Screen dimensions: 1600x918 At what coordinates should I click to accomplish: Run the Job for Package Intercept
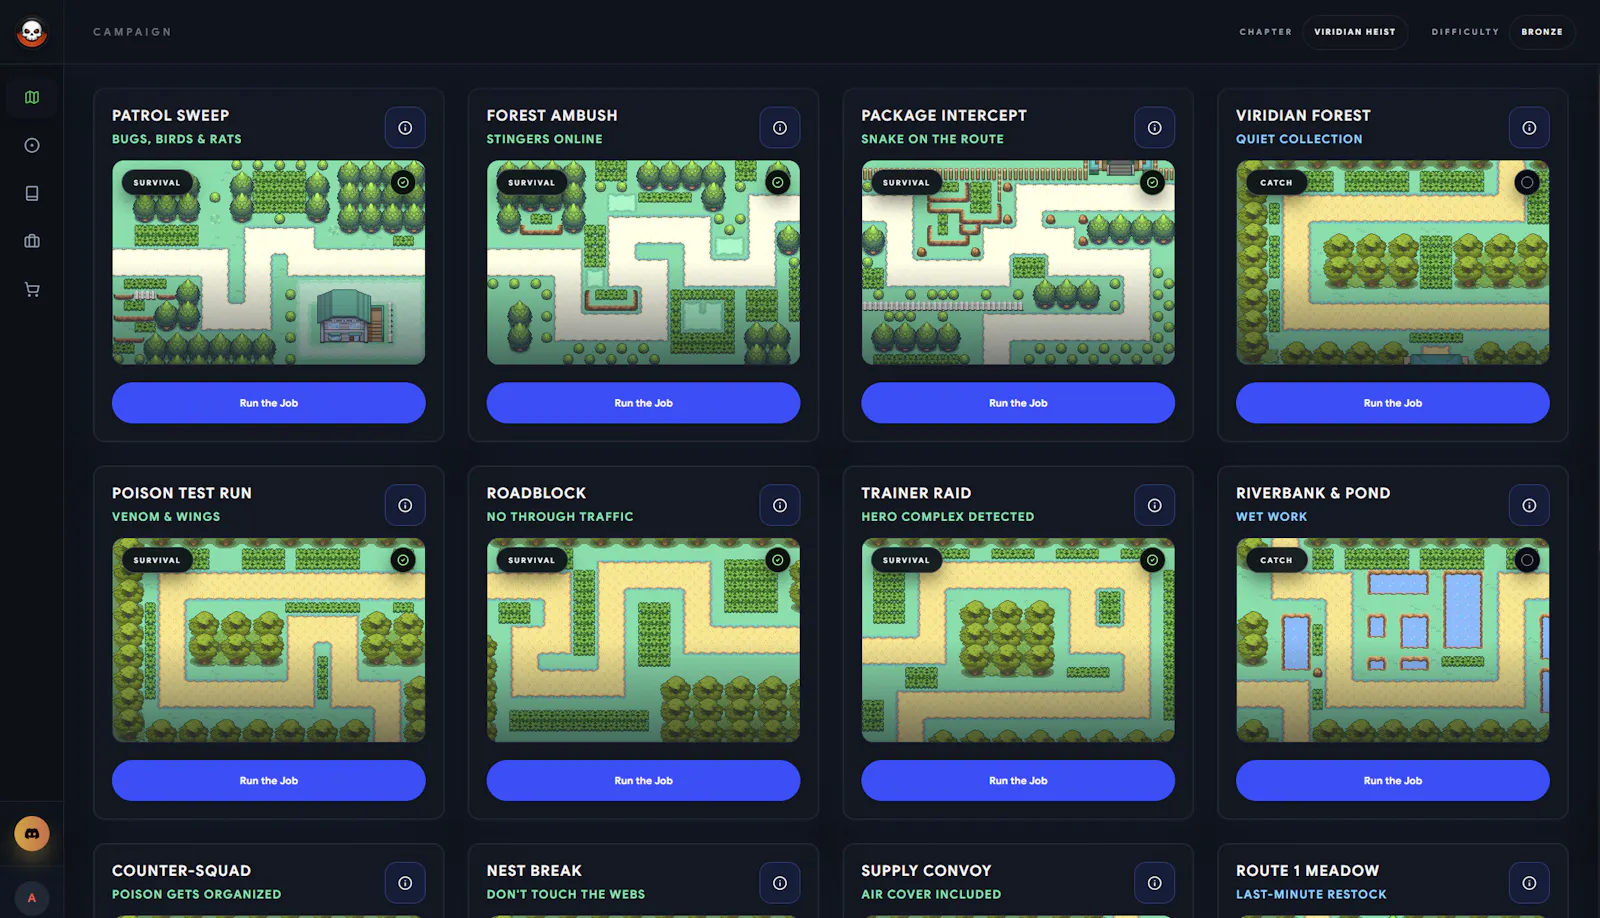click(x=1018, y=403)
